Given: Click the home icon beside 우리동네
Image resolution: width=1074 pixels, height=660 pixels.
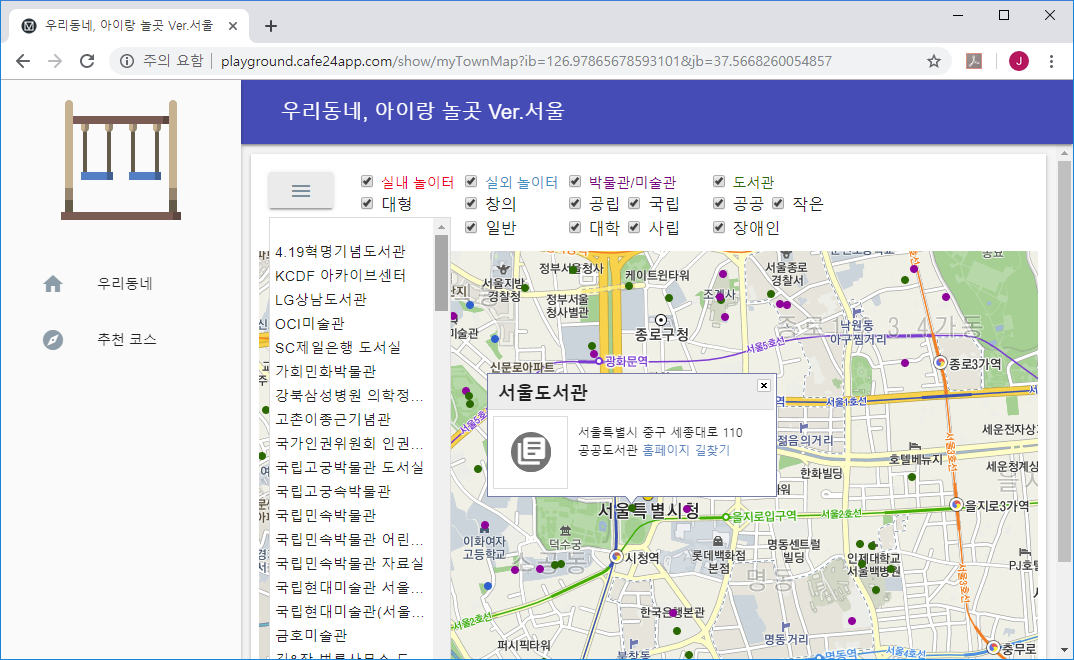Looking at the screenshot, I should [x=53, y=283].
